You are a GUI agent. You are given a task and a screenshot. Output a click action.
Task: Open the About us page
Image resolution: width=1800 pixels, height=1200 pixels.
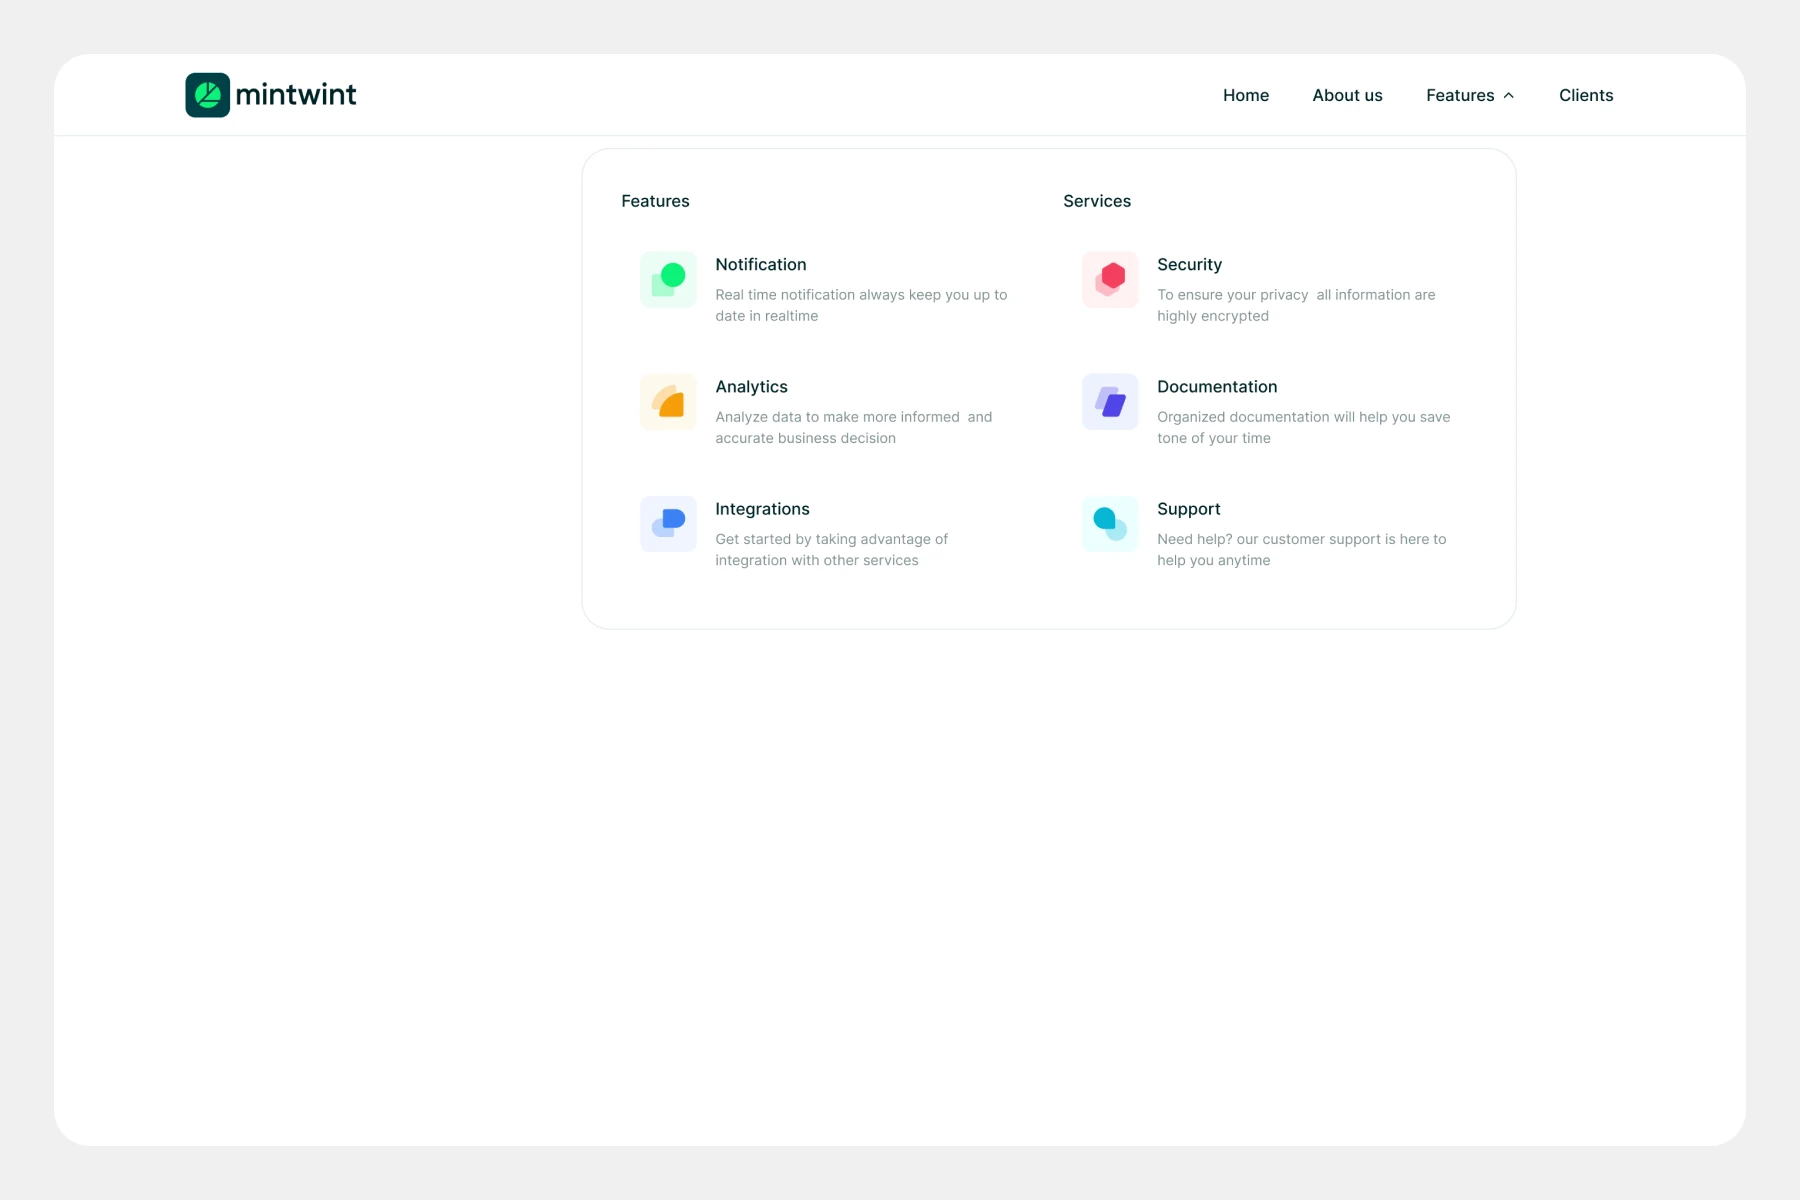pos(1347,95)
